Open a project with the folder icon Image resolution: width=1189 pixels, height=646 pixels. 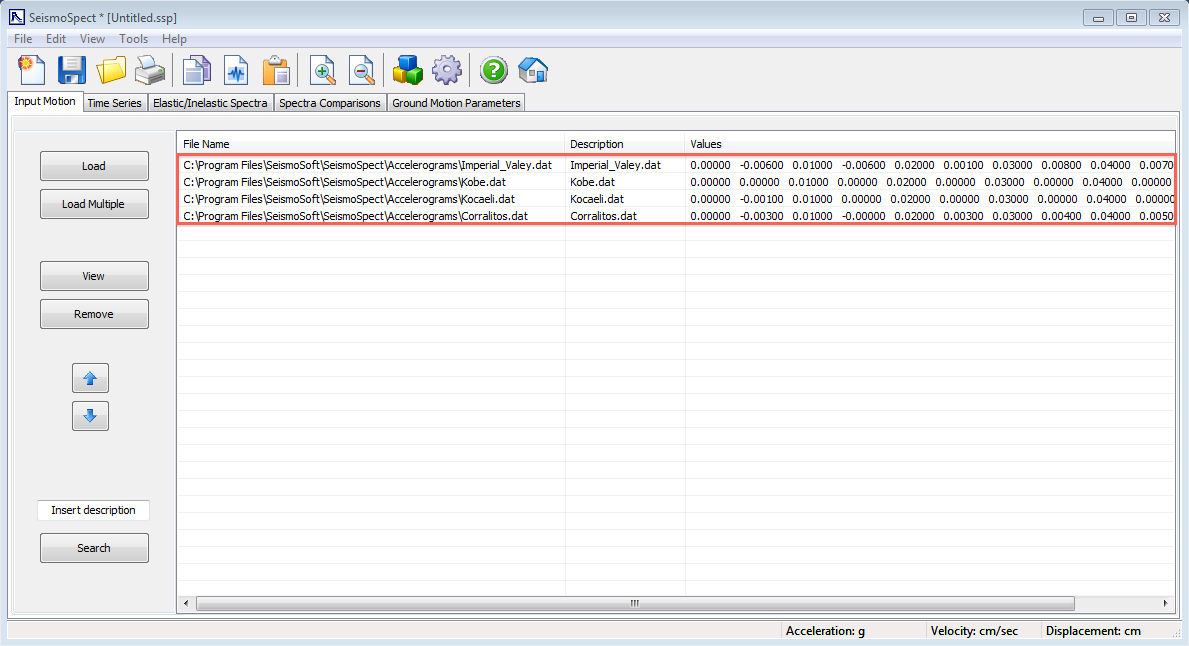(x=111, y=70)
